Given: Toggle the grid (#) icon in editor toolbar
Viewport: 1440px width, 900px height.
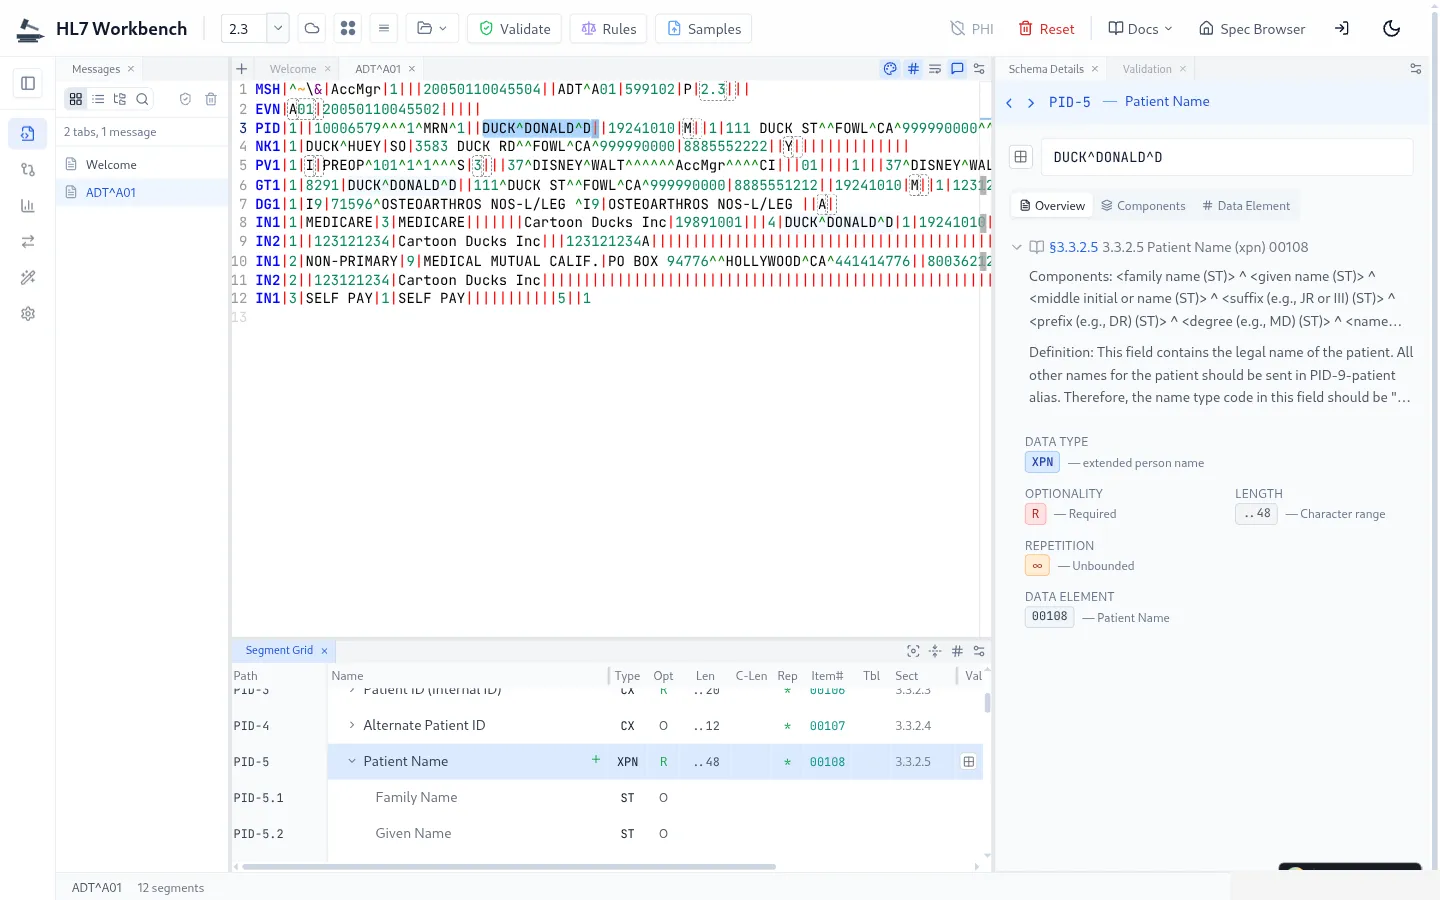Looking at the screenshot, I should (x=913, y=68).
